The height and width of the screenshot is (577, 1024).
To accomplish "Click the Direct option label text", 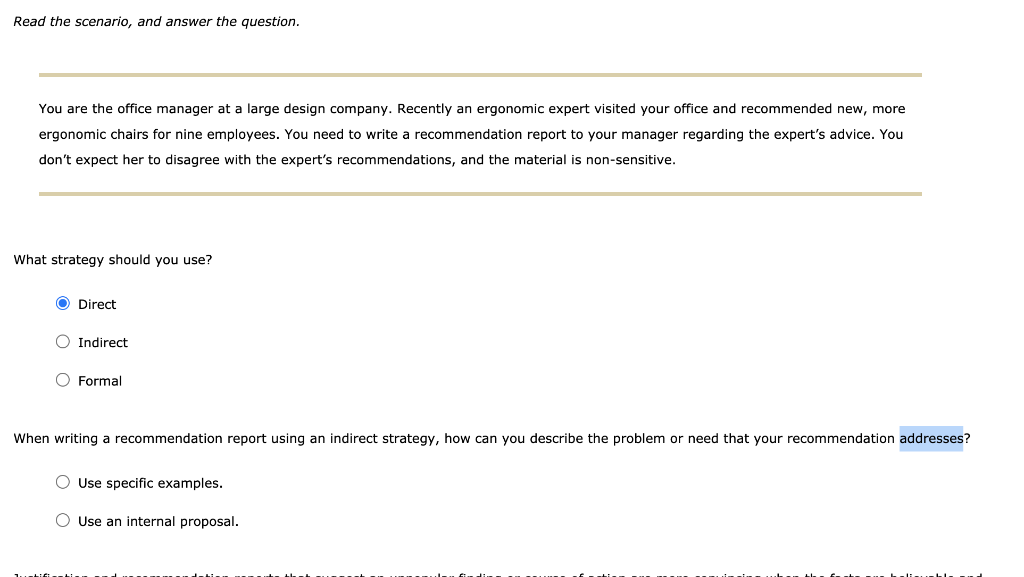I will (x=96, y=304).
